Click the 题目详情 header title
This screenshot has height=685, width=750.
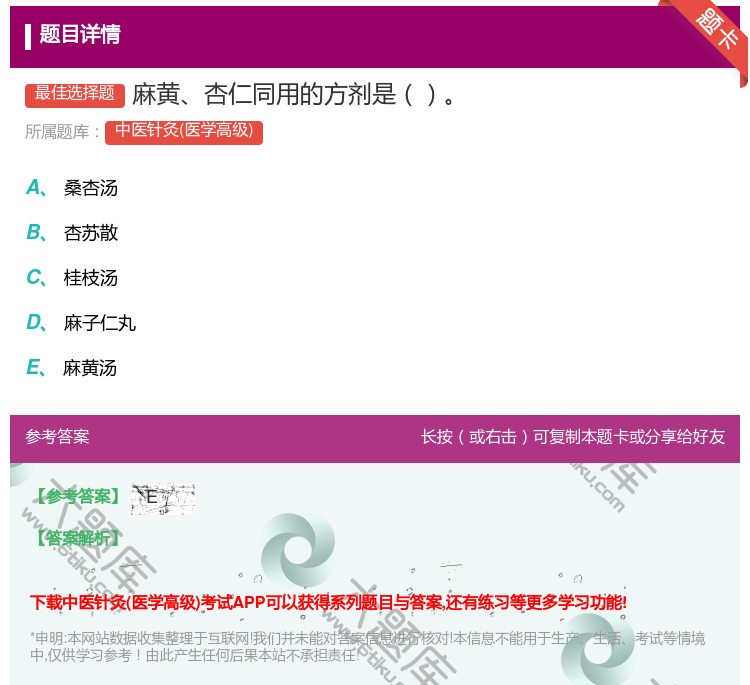80,34
